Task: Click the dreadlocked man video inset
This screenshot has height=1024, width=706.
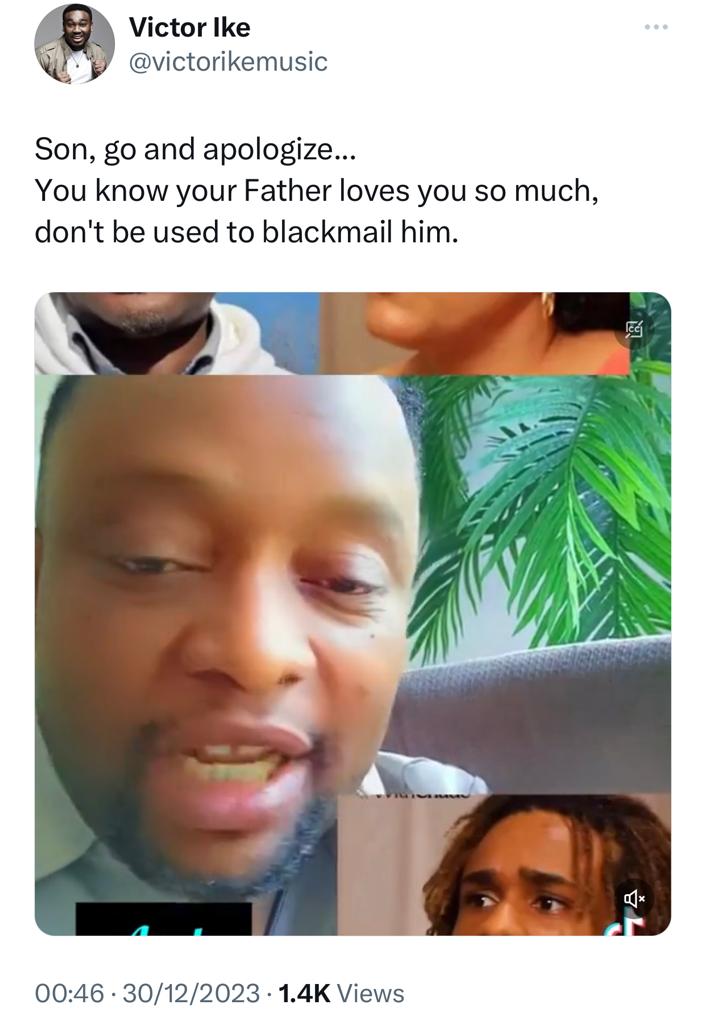Action: [x=504, y=865]
